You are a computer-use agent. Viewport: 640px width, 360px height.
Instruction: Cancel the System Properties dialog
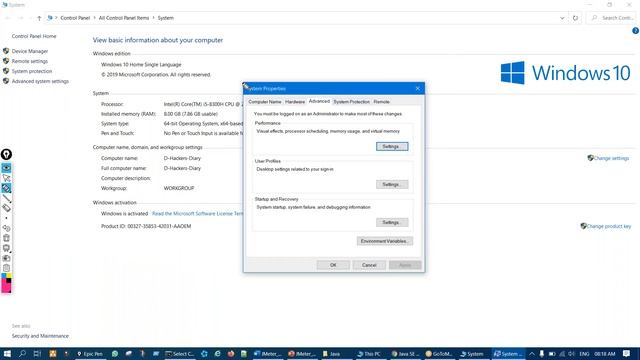[x=369, y=265]
